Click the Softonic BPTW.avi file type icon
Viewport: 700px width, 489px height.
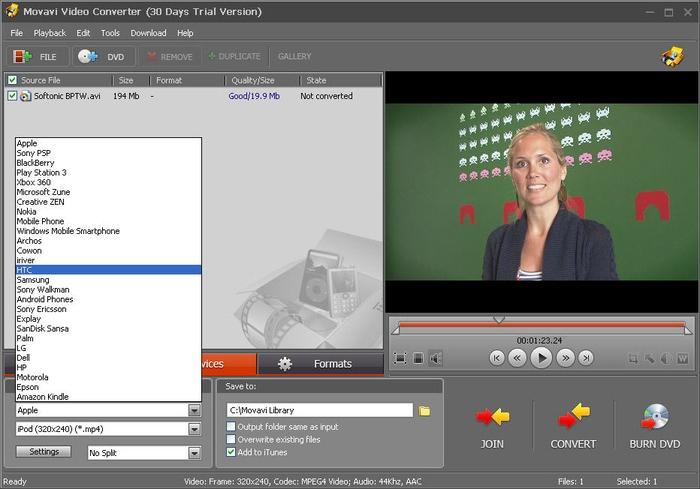pyautogui.click(x=25, y=96)
